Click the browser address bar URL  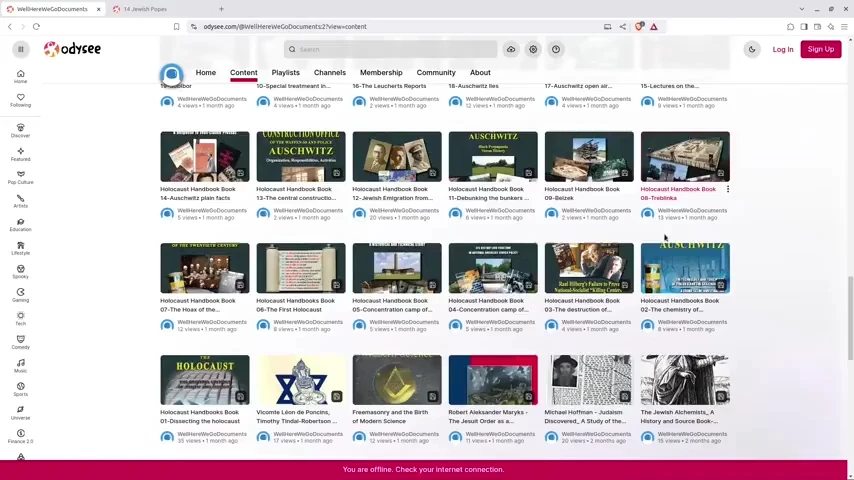tap(285, 27)
